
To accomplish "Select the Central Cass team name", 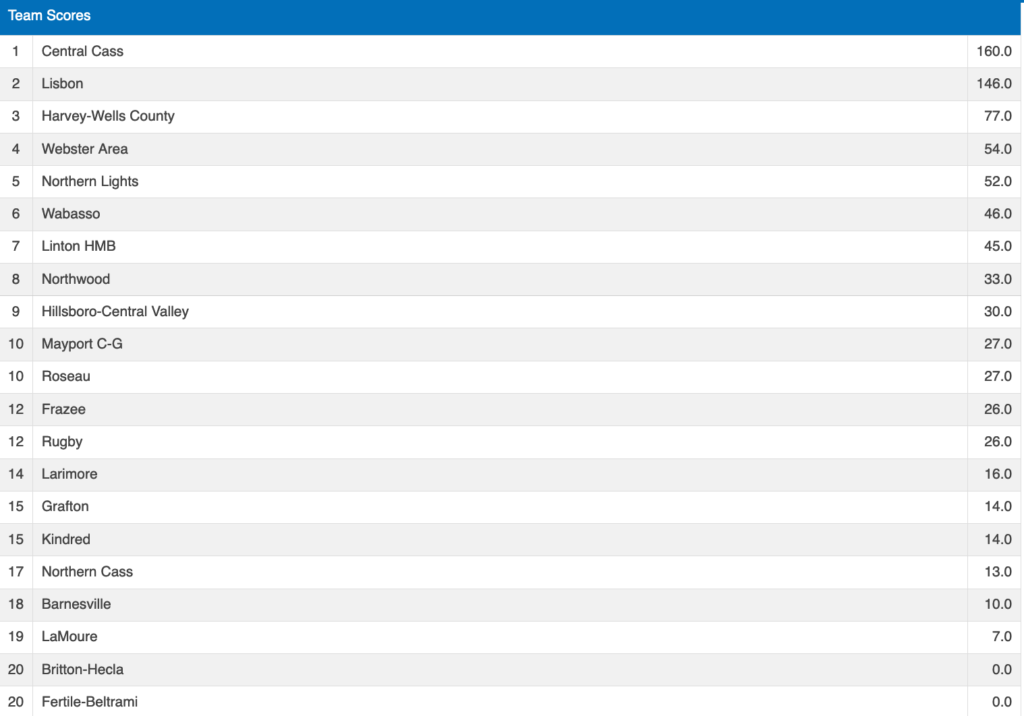I will coord(83,51).
